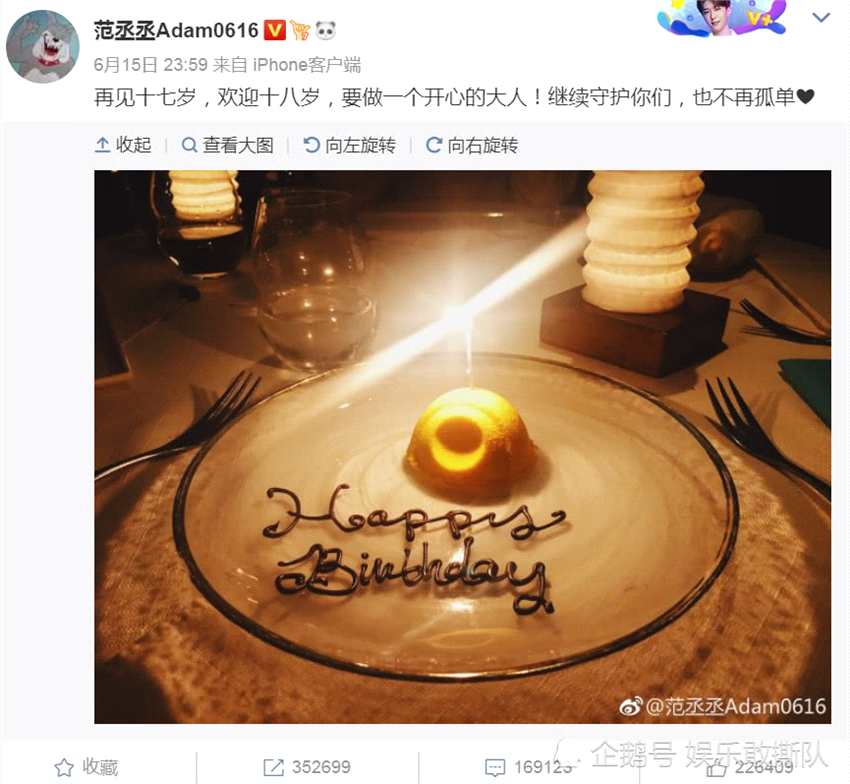Screen dimensions: 850x784
Task: Toggle favorite with the 收藏 star
Action: 63,767
